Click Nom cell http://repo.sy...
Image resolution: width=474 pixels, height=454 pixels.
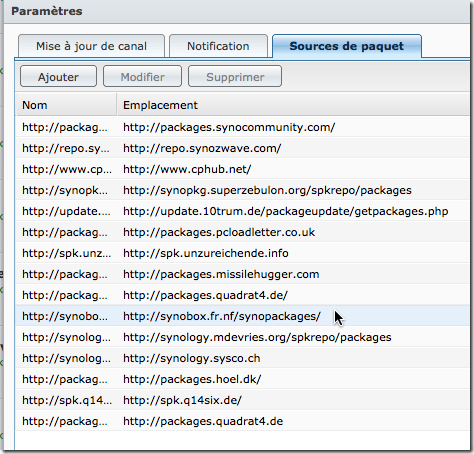pyautogui.click(x=66, y=148)
